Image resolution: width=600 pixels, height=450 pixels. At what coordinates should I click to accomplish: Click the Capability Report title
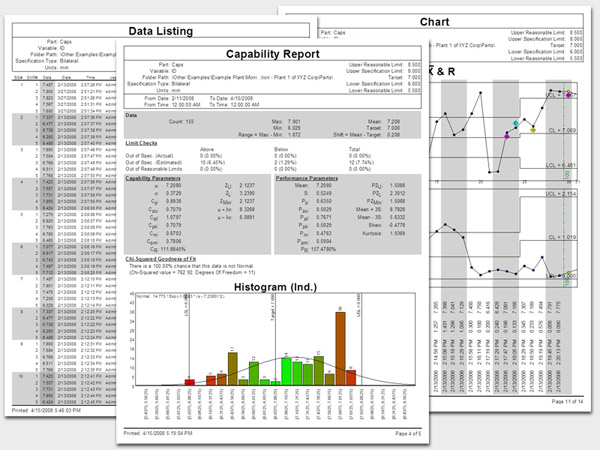273,53
